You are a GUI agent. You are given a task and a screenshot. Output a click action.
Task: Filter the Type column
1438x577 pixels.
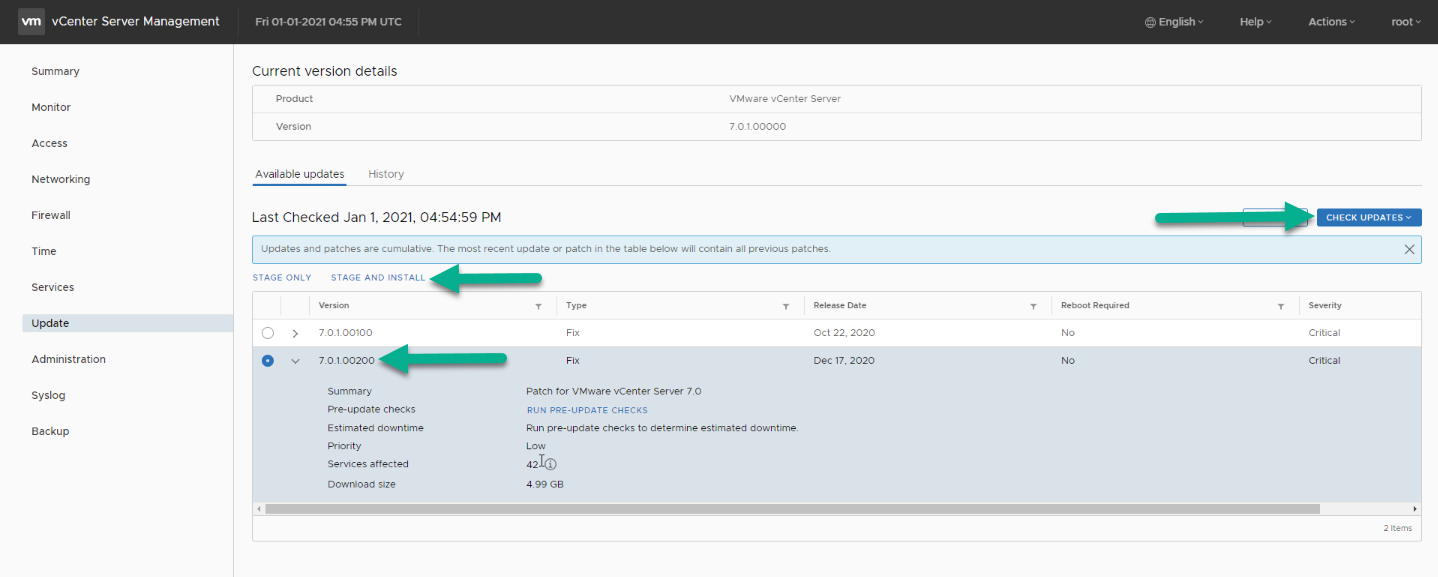(x=786, y=306)
